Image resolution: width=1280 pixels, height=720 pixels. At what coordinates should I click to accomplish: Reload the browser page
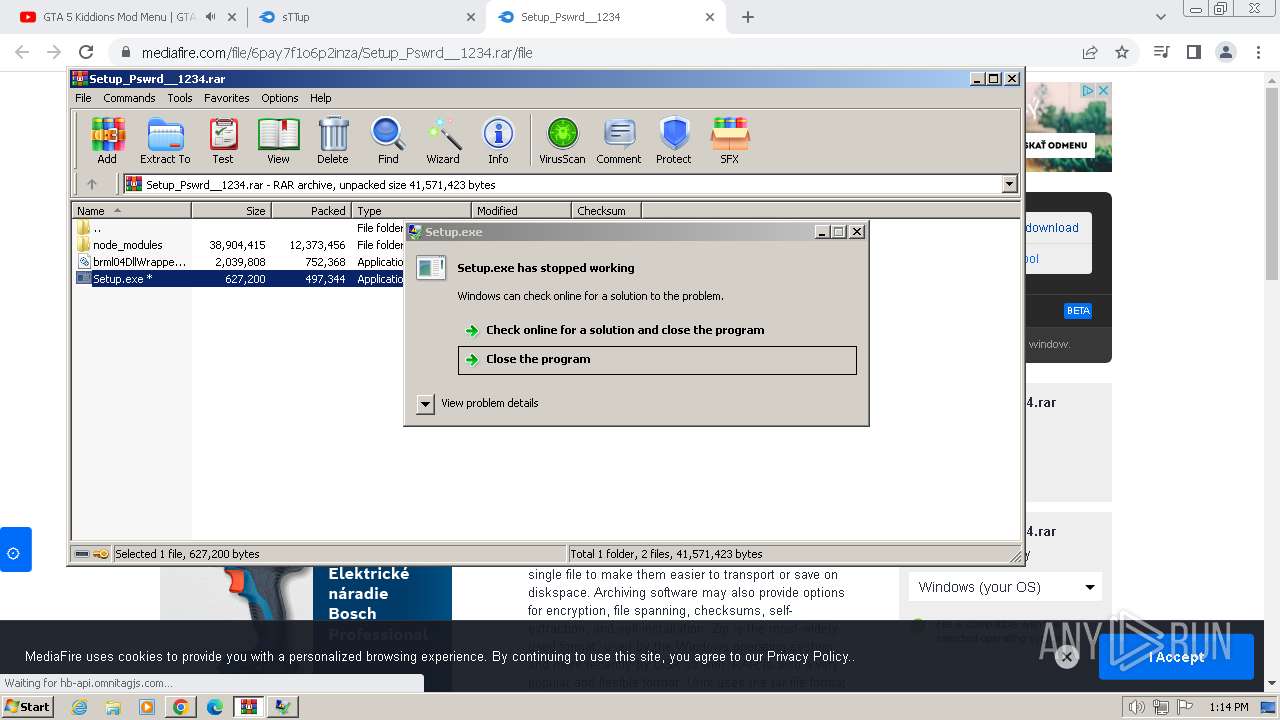pyautogui.click(x=86, y=52)
